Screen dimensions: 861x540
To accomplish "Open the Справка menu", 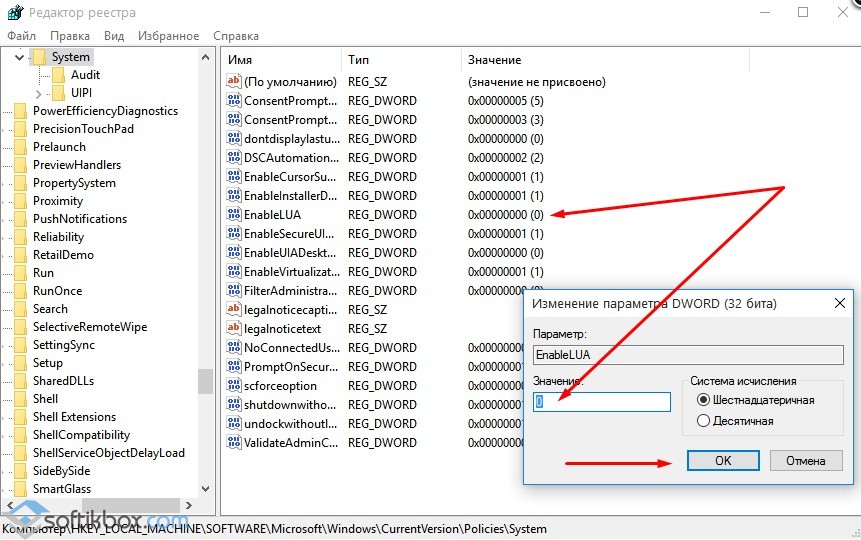I will [x=236, y=36].
